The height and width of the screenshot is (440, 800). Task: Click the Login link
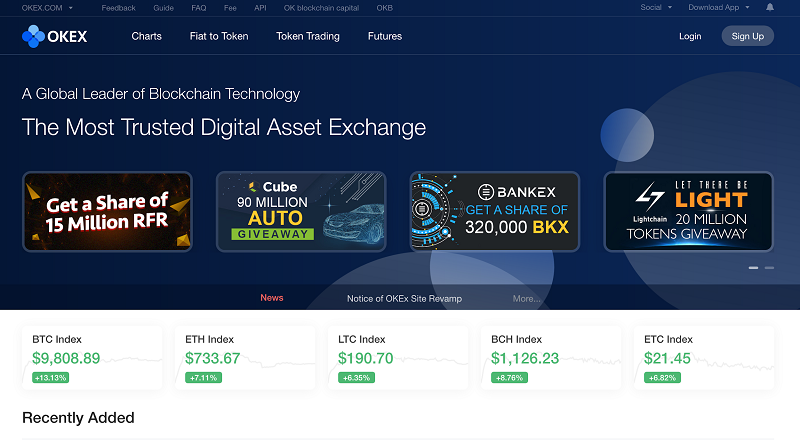click(x=690, y=36)
